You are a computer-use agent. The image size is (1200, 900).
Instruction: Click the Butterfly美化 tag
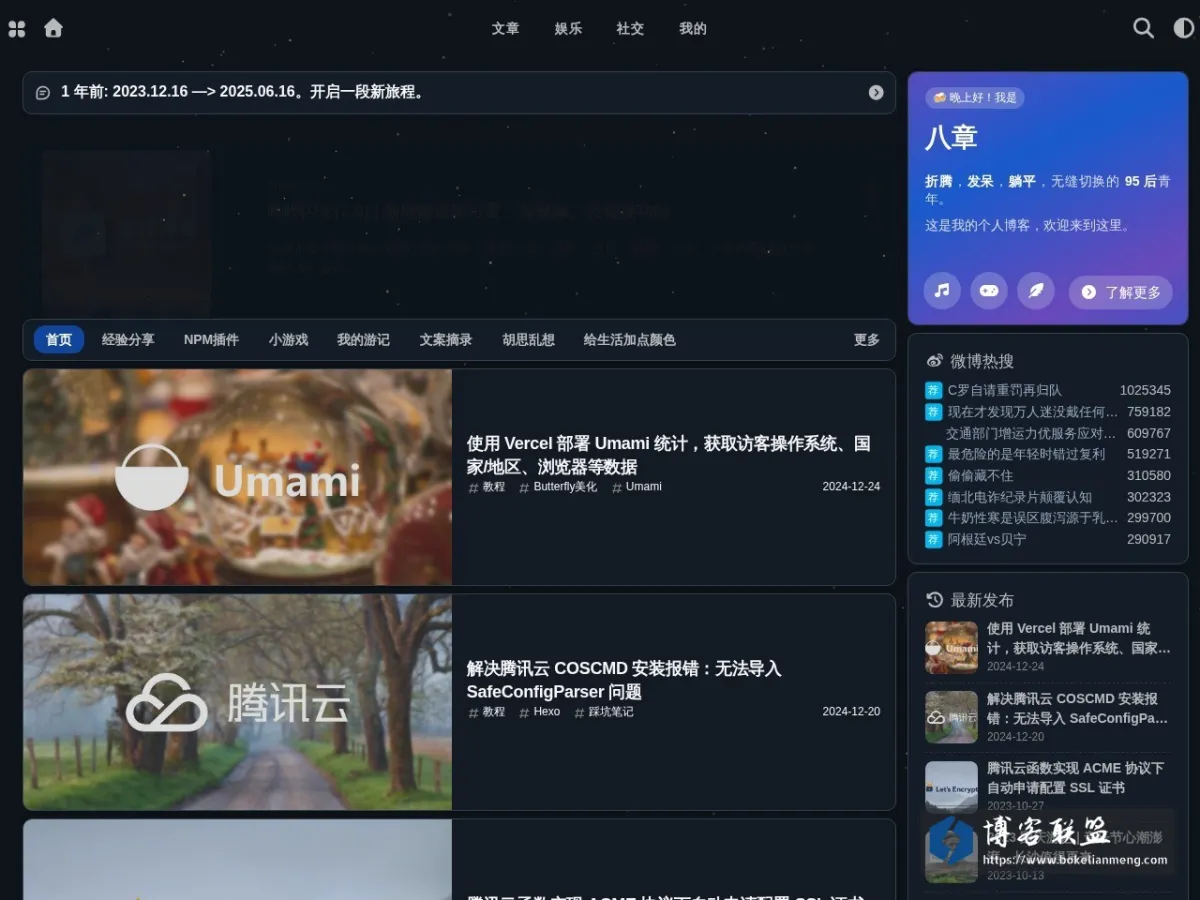point(558,487)
